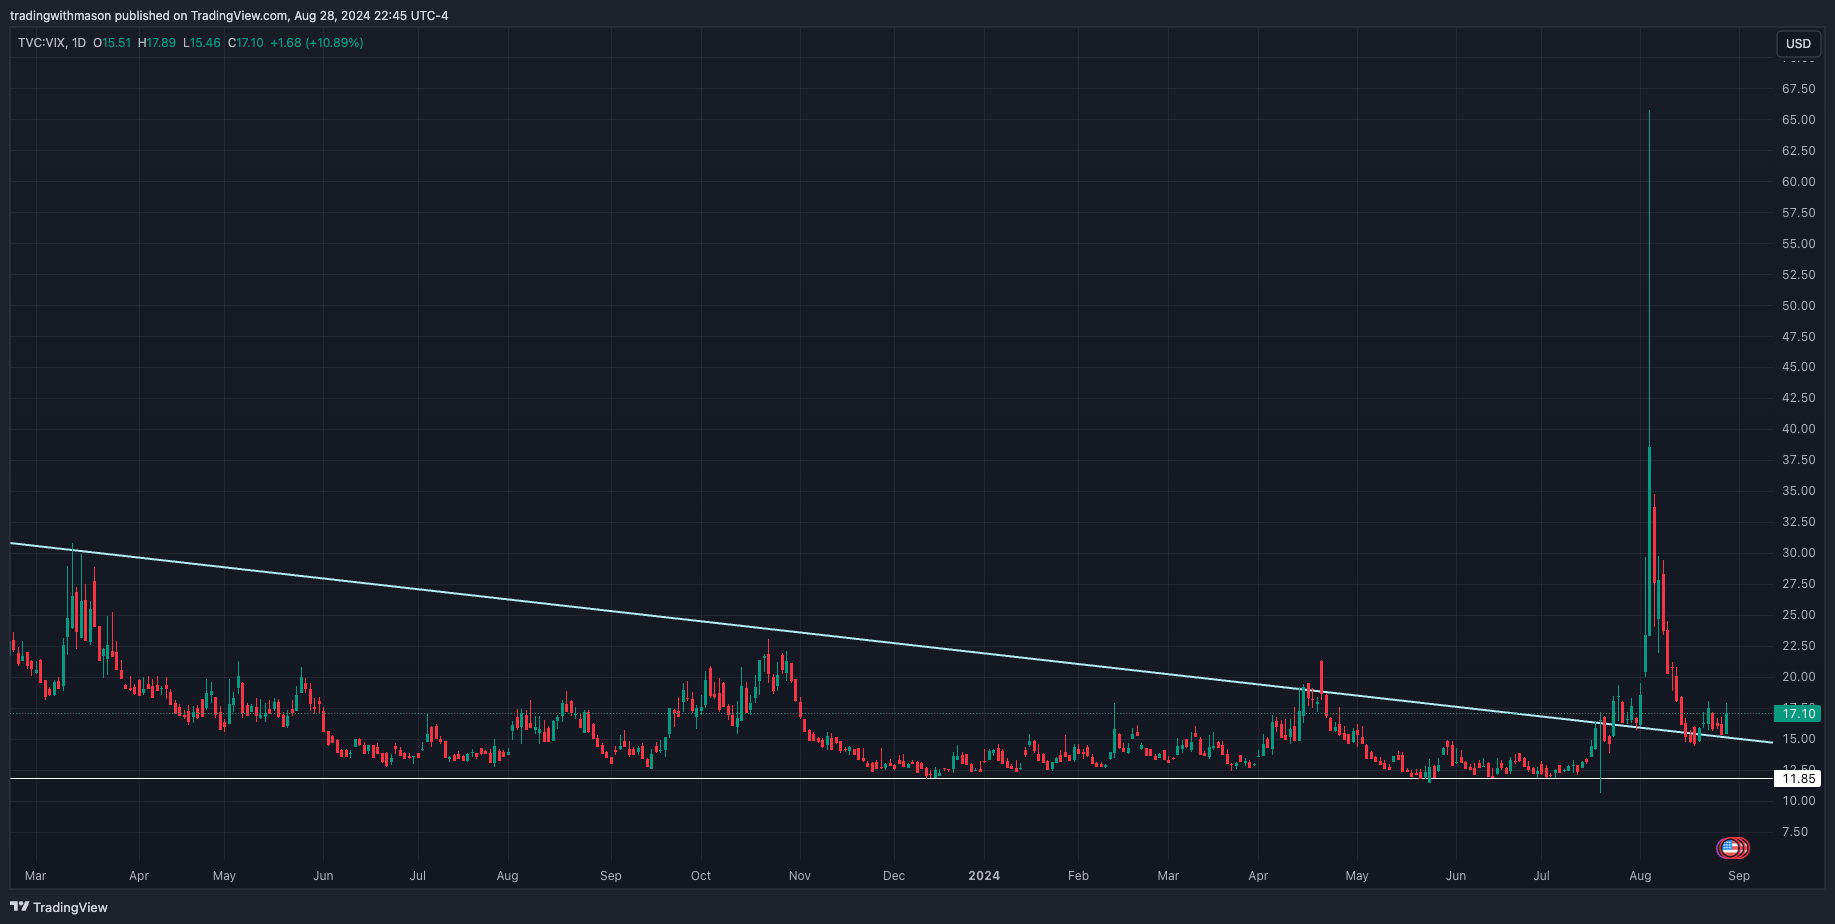1835x924 pixels.
Task: Click the Sep label at far right
Action: [x=1739, y=876]
